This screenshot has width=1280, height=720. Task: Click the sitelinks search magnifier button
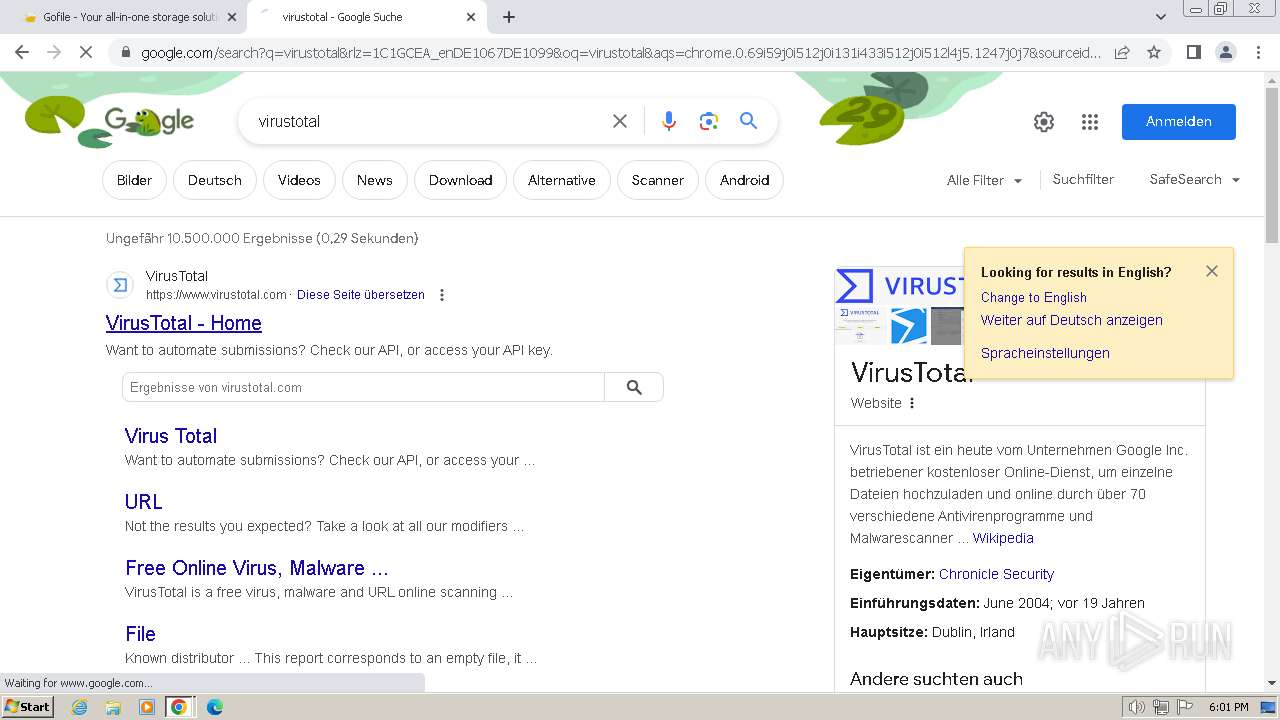pos(634,387)
